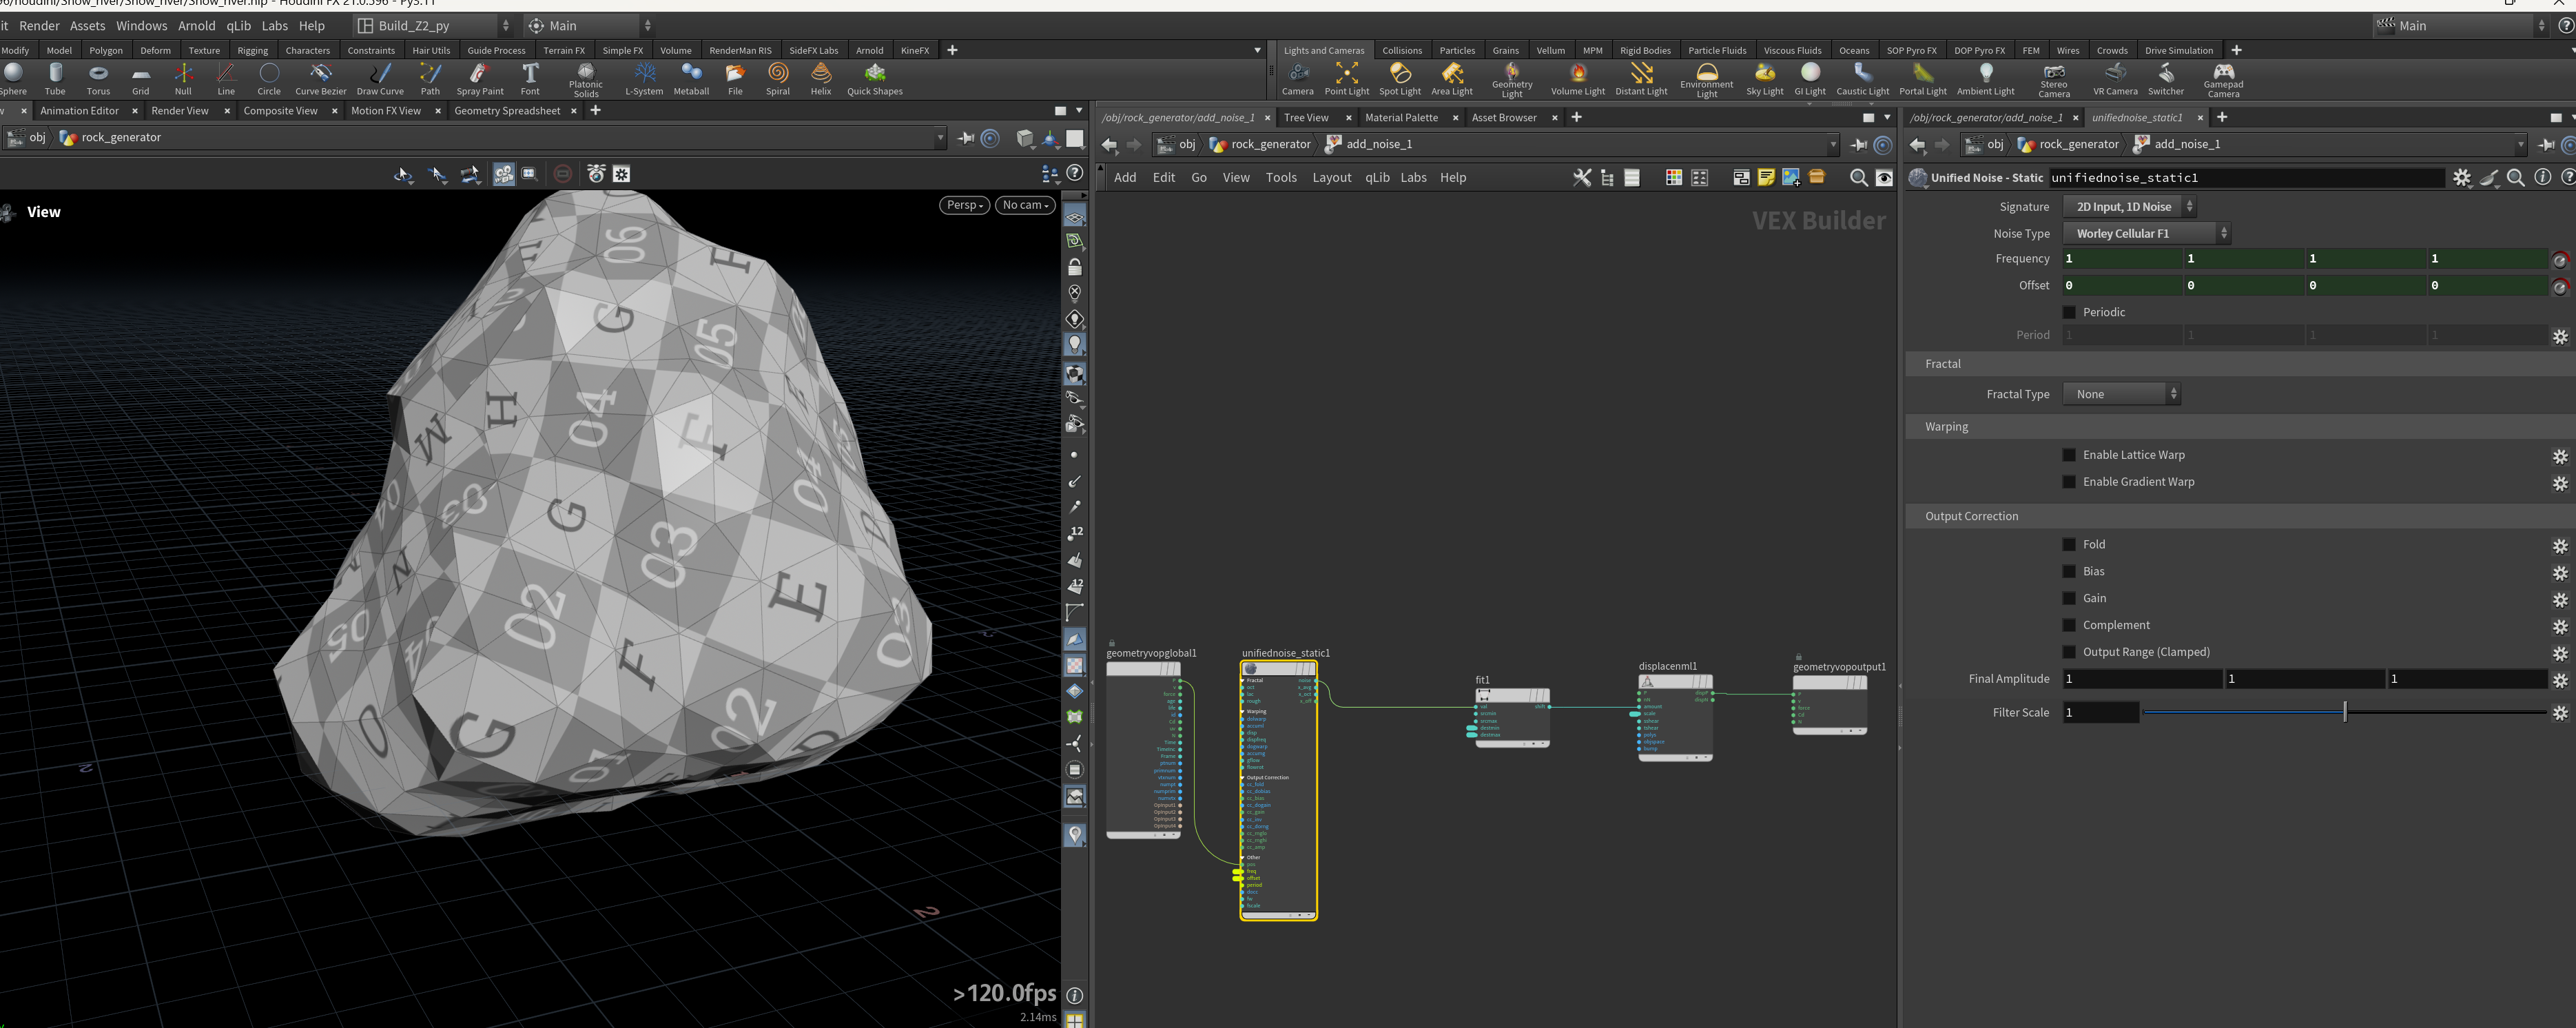Open the Noise Type dropdown
The height and width of the screenshot is (1028, 2576).
point(2146,233)
